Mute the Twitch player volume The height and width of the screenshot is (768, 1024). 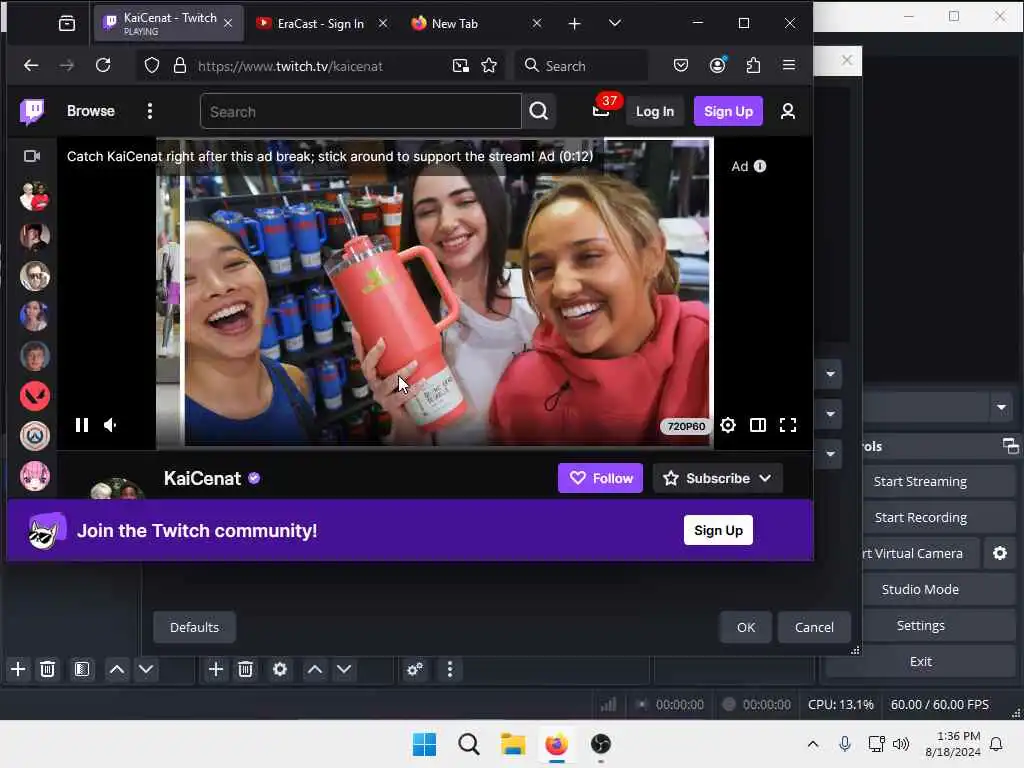click(x=110, y=425)
